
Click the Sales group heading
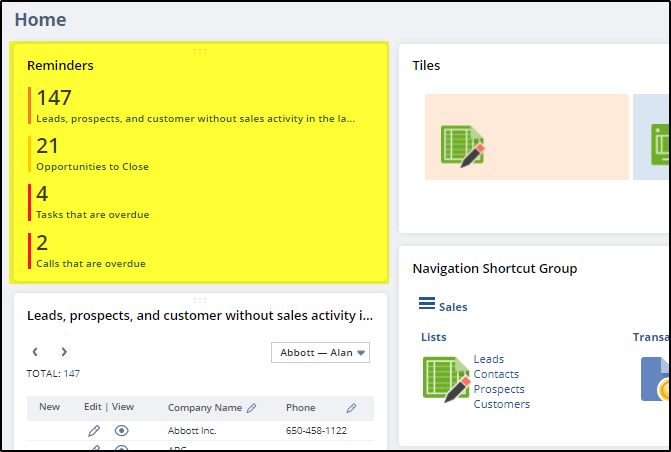click(453, 307)
